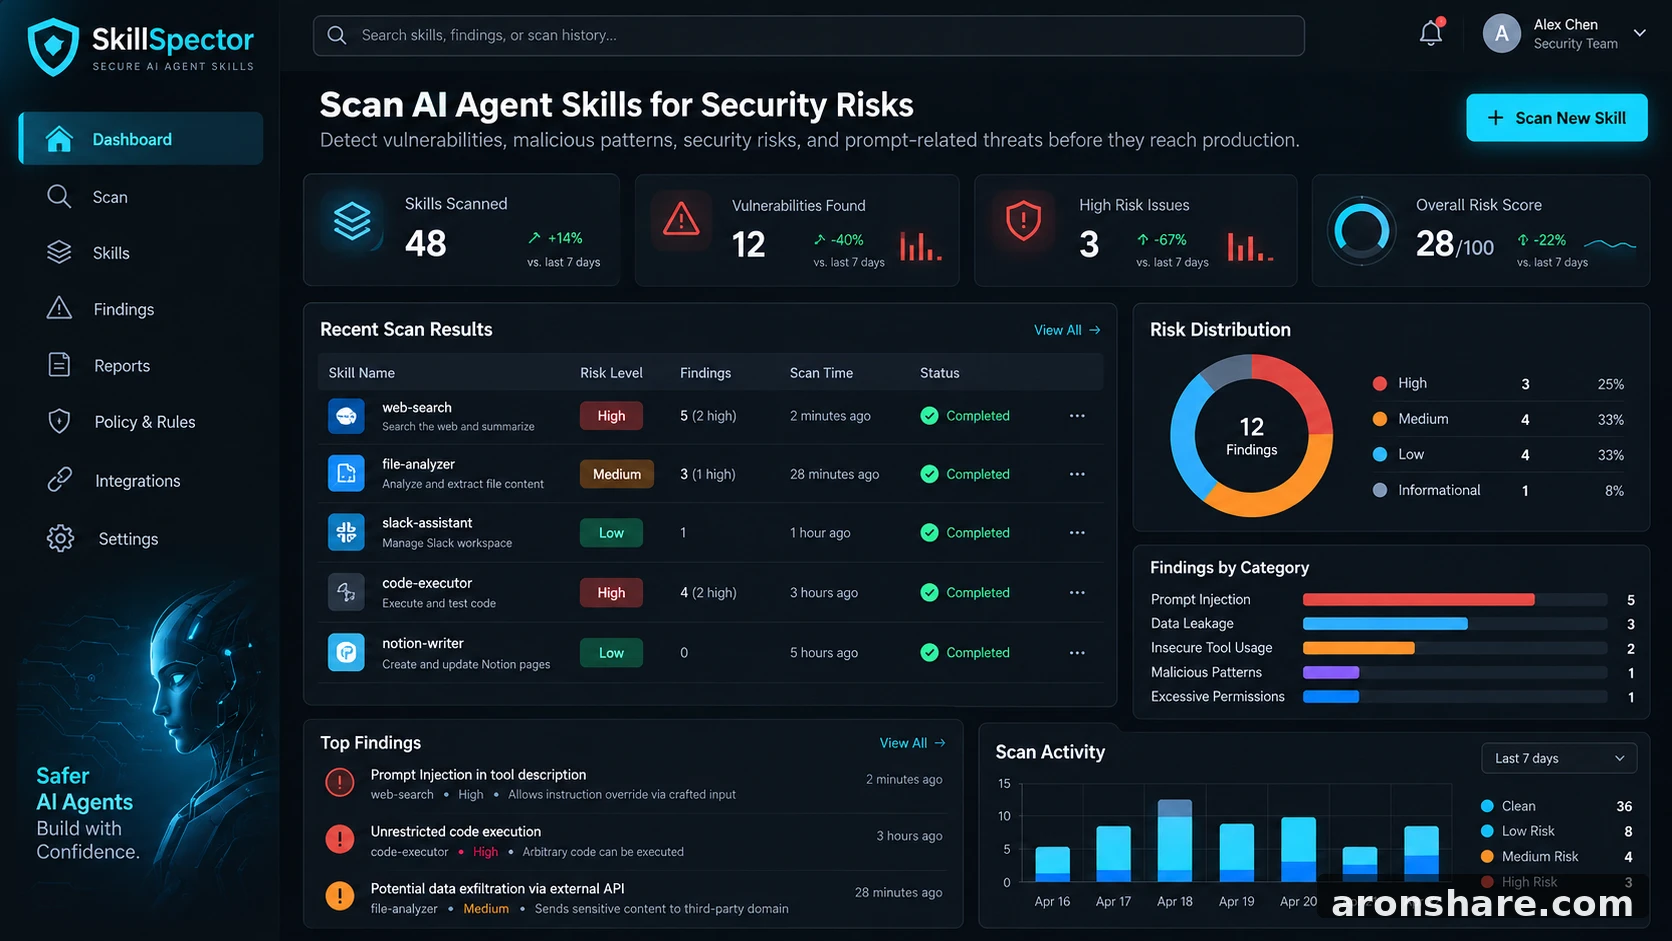This screenshot has width=1672, height=941.
Task: Focus the search skills and findings field
Action: pyautogui.click(x=808, y=35)
